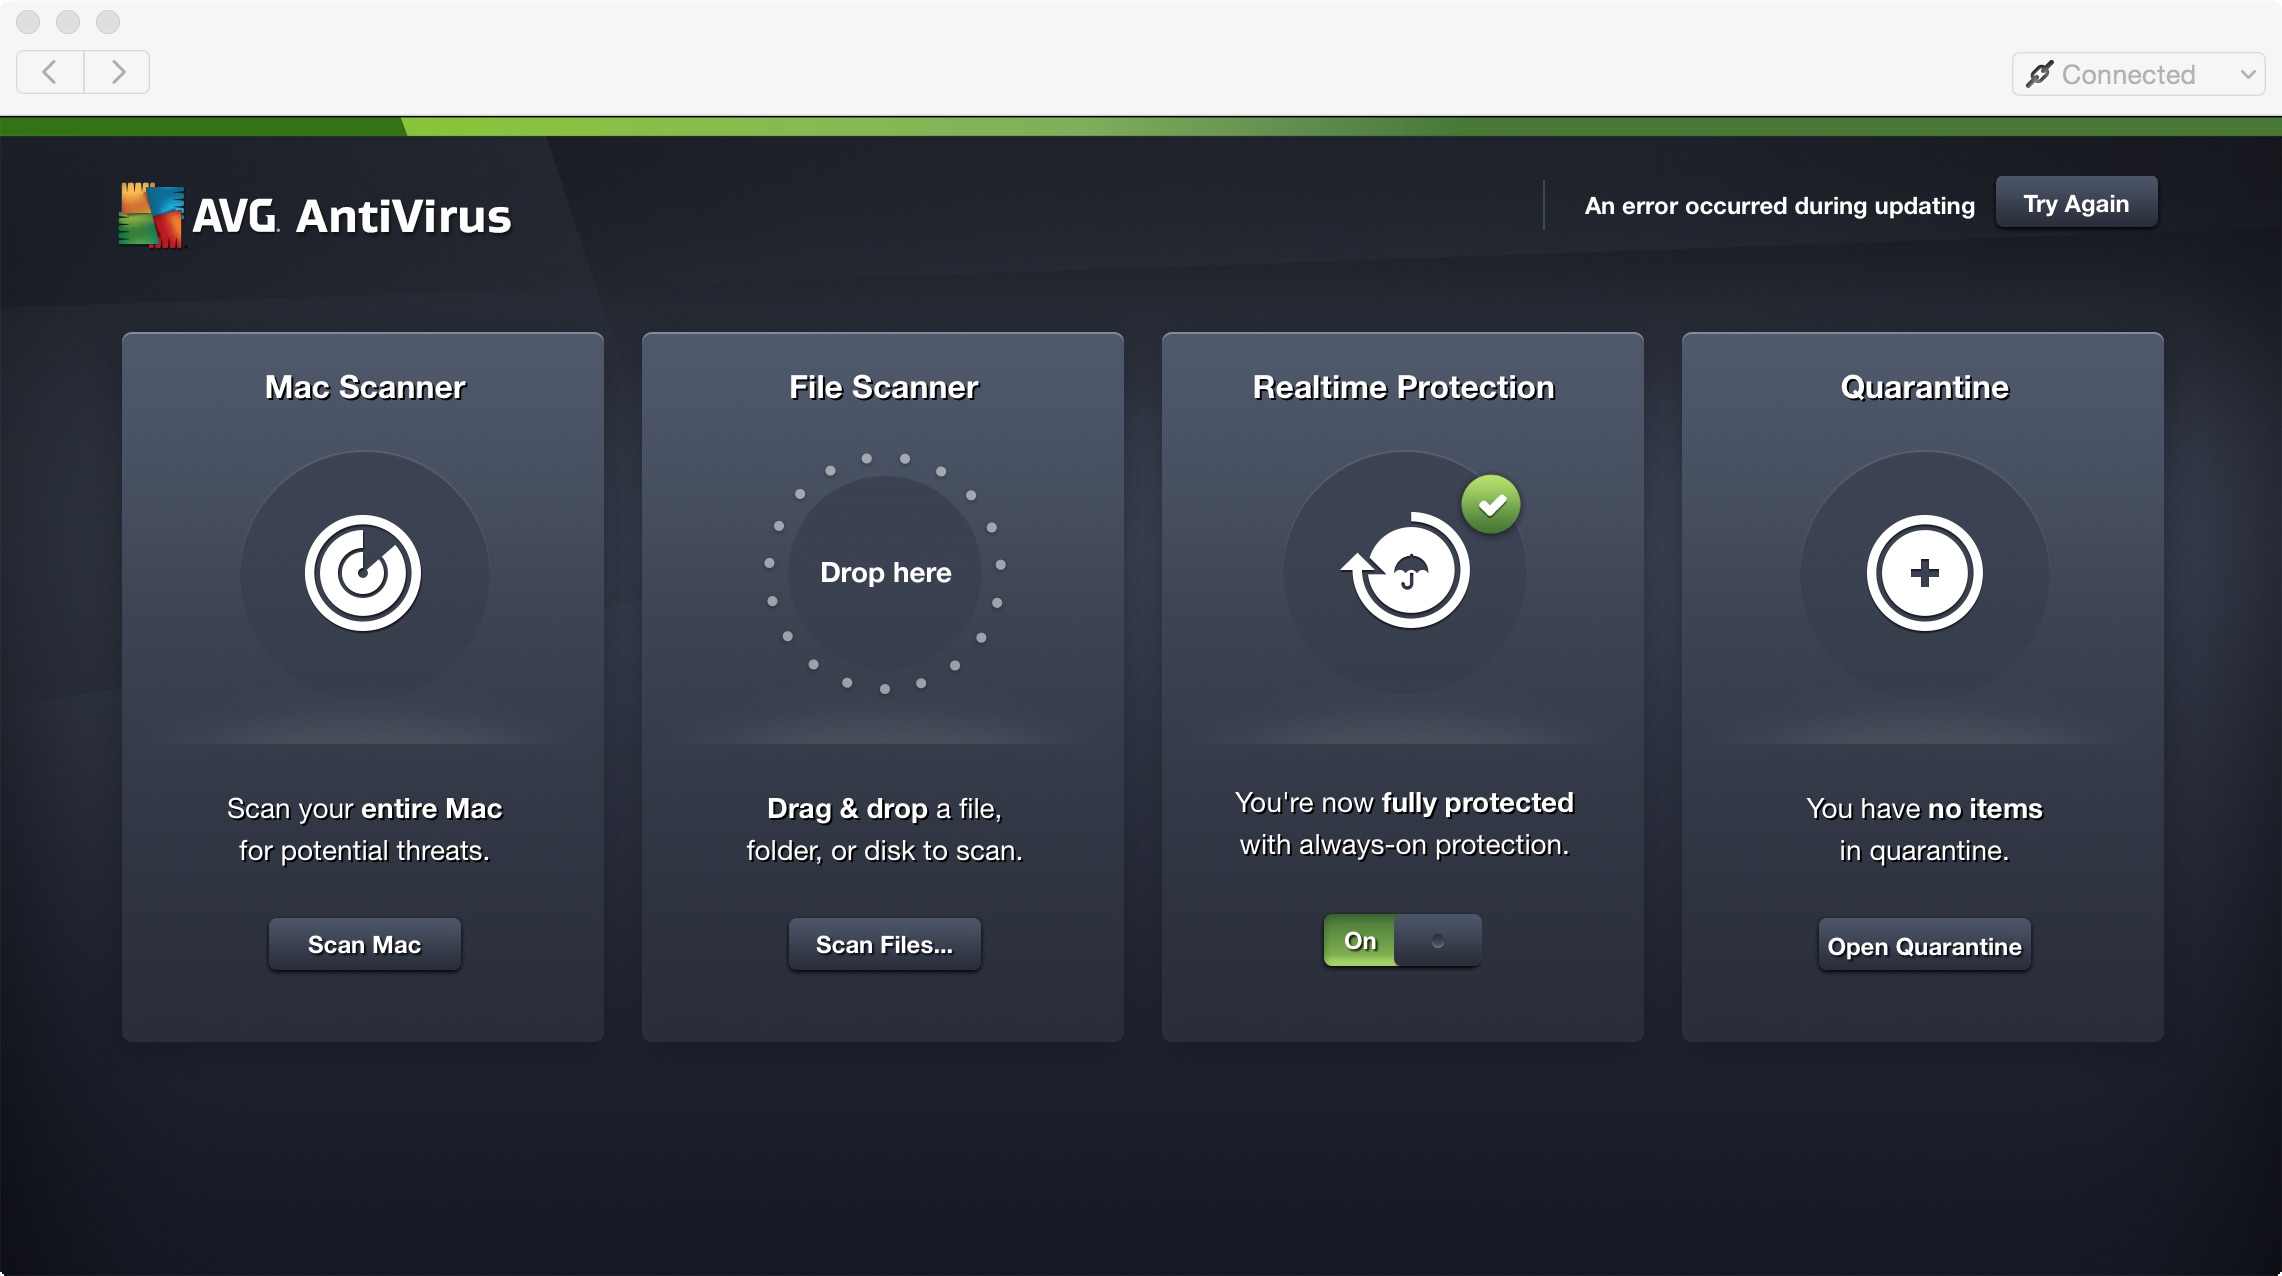
Task: Click the Mac Scanner radar icon
Action: click(x=362, y=572)
